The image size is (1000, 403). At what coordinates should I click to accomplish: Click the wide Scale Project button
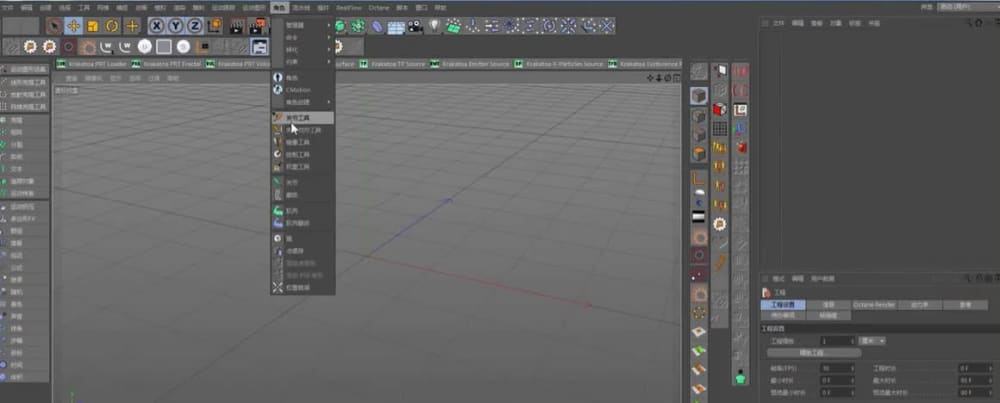tap(814, 353)
